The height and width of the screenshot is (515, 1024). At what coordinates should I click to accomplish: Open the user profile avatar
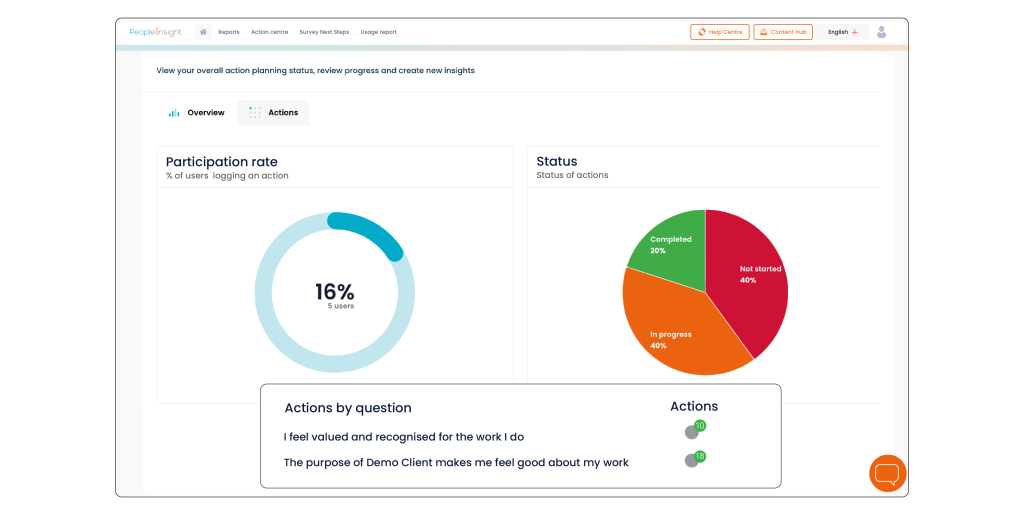tap(881, 32)
